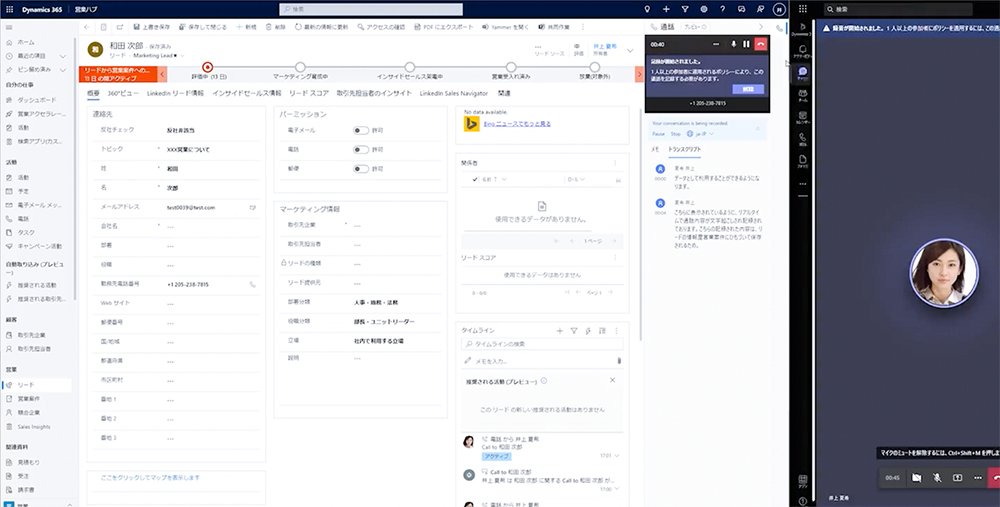Expand the 17:01 timeline call entry chevron
The image size is (1000, 507).
pos(617,456)
